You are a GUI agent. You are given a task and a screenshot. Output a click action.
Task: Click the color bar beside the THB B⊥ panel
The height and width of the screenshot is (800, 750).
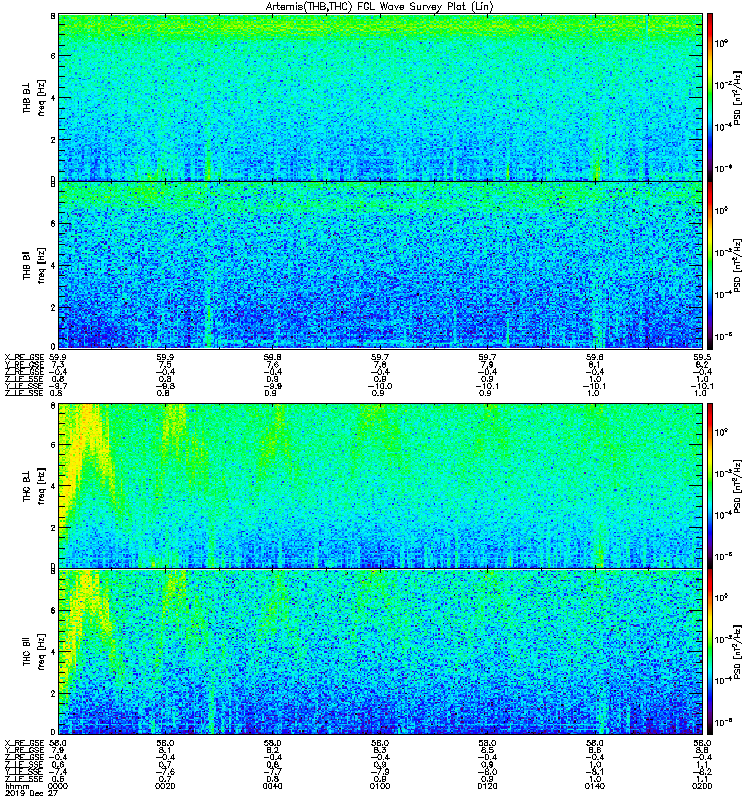pos(710,97)
